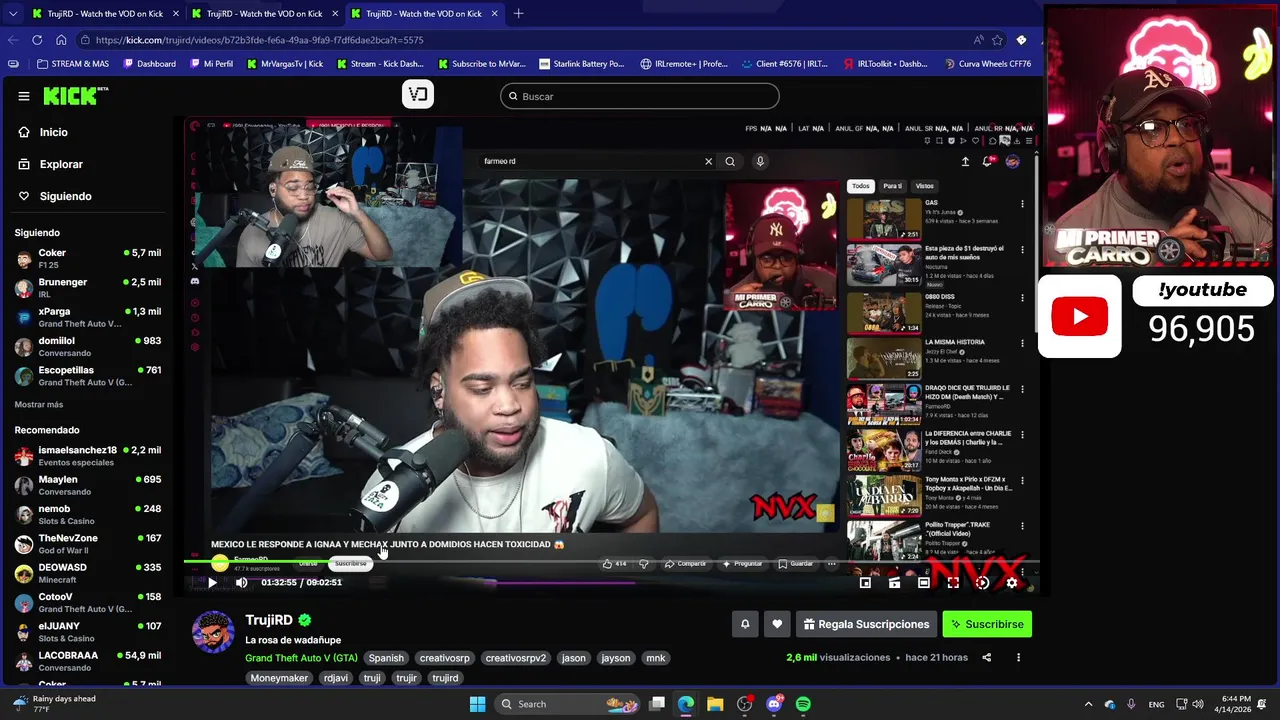Click the Buscar search field

coord(640,96)
